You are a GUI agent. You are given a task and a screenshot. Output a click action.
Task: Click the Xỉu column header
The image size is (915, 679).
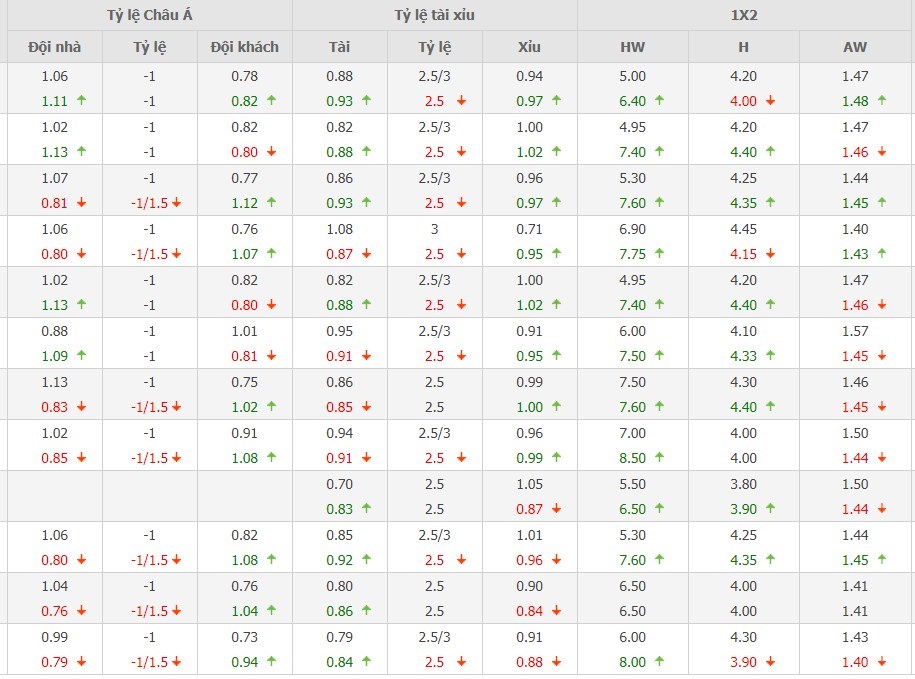529,47
